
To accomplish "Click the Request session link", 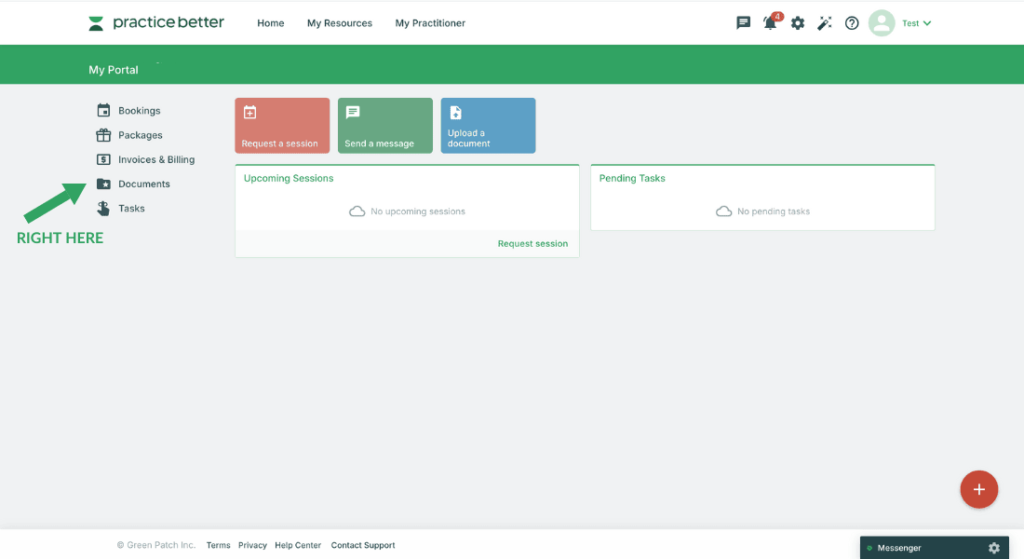I will click(532, 244).
